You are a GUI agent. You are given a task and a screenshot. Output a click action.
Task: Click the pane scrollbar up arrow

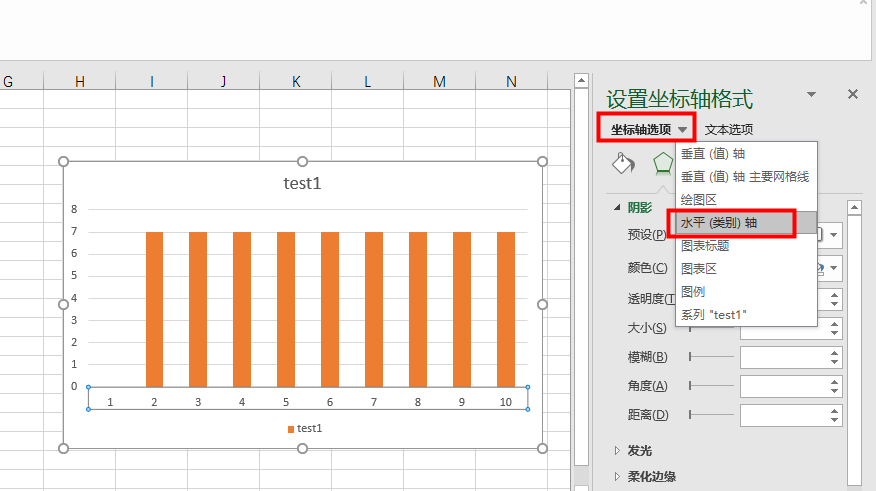click(854, 208)
